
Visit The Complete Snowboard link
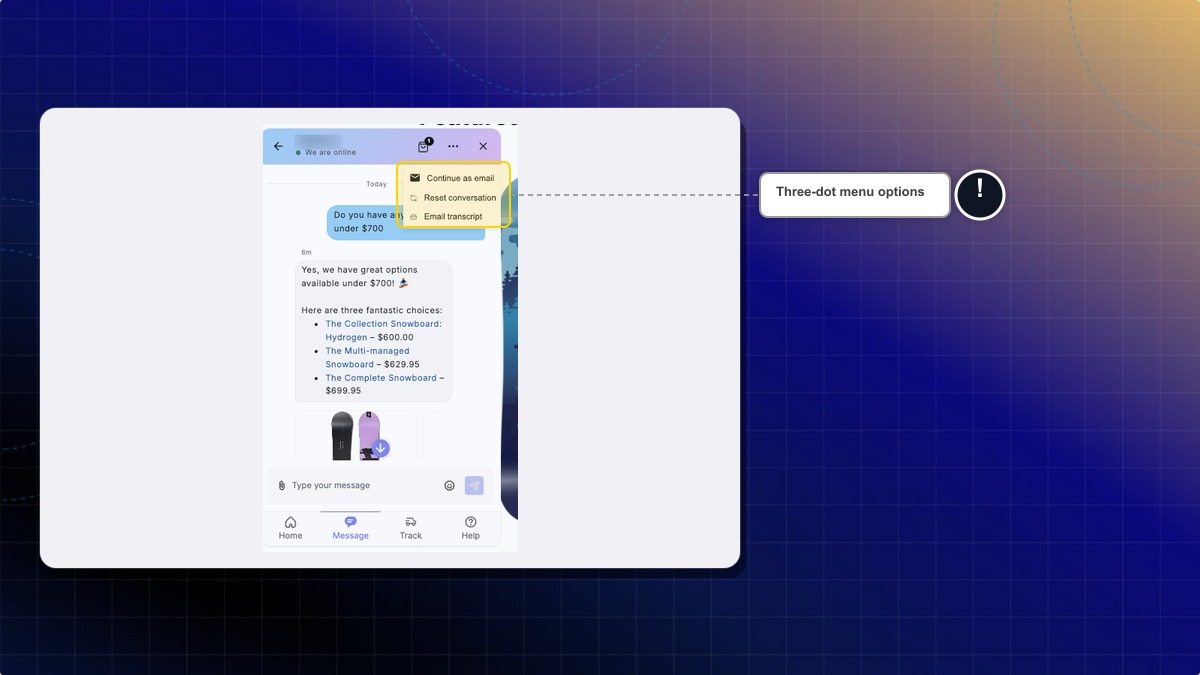click(x=381, y=378)
